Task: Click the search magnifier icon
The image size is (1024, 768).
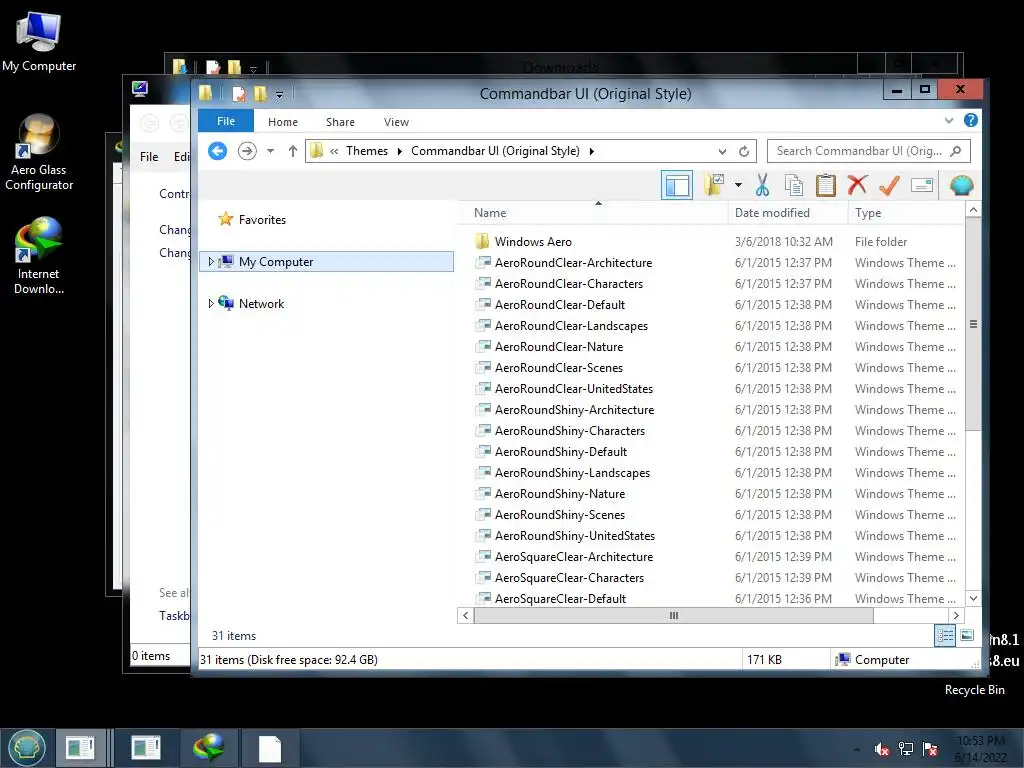Action: point(956,151)
